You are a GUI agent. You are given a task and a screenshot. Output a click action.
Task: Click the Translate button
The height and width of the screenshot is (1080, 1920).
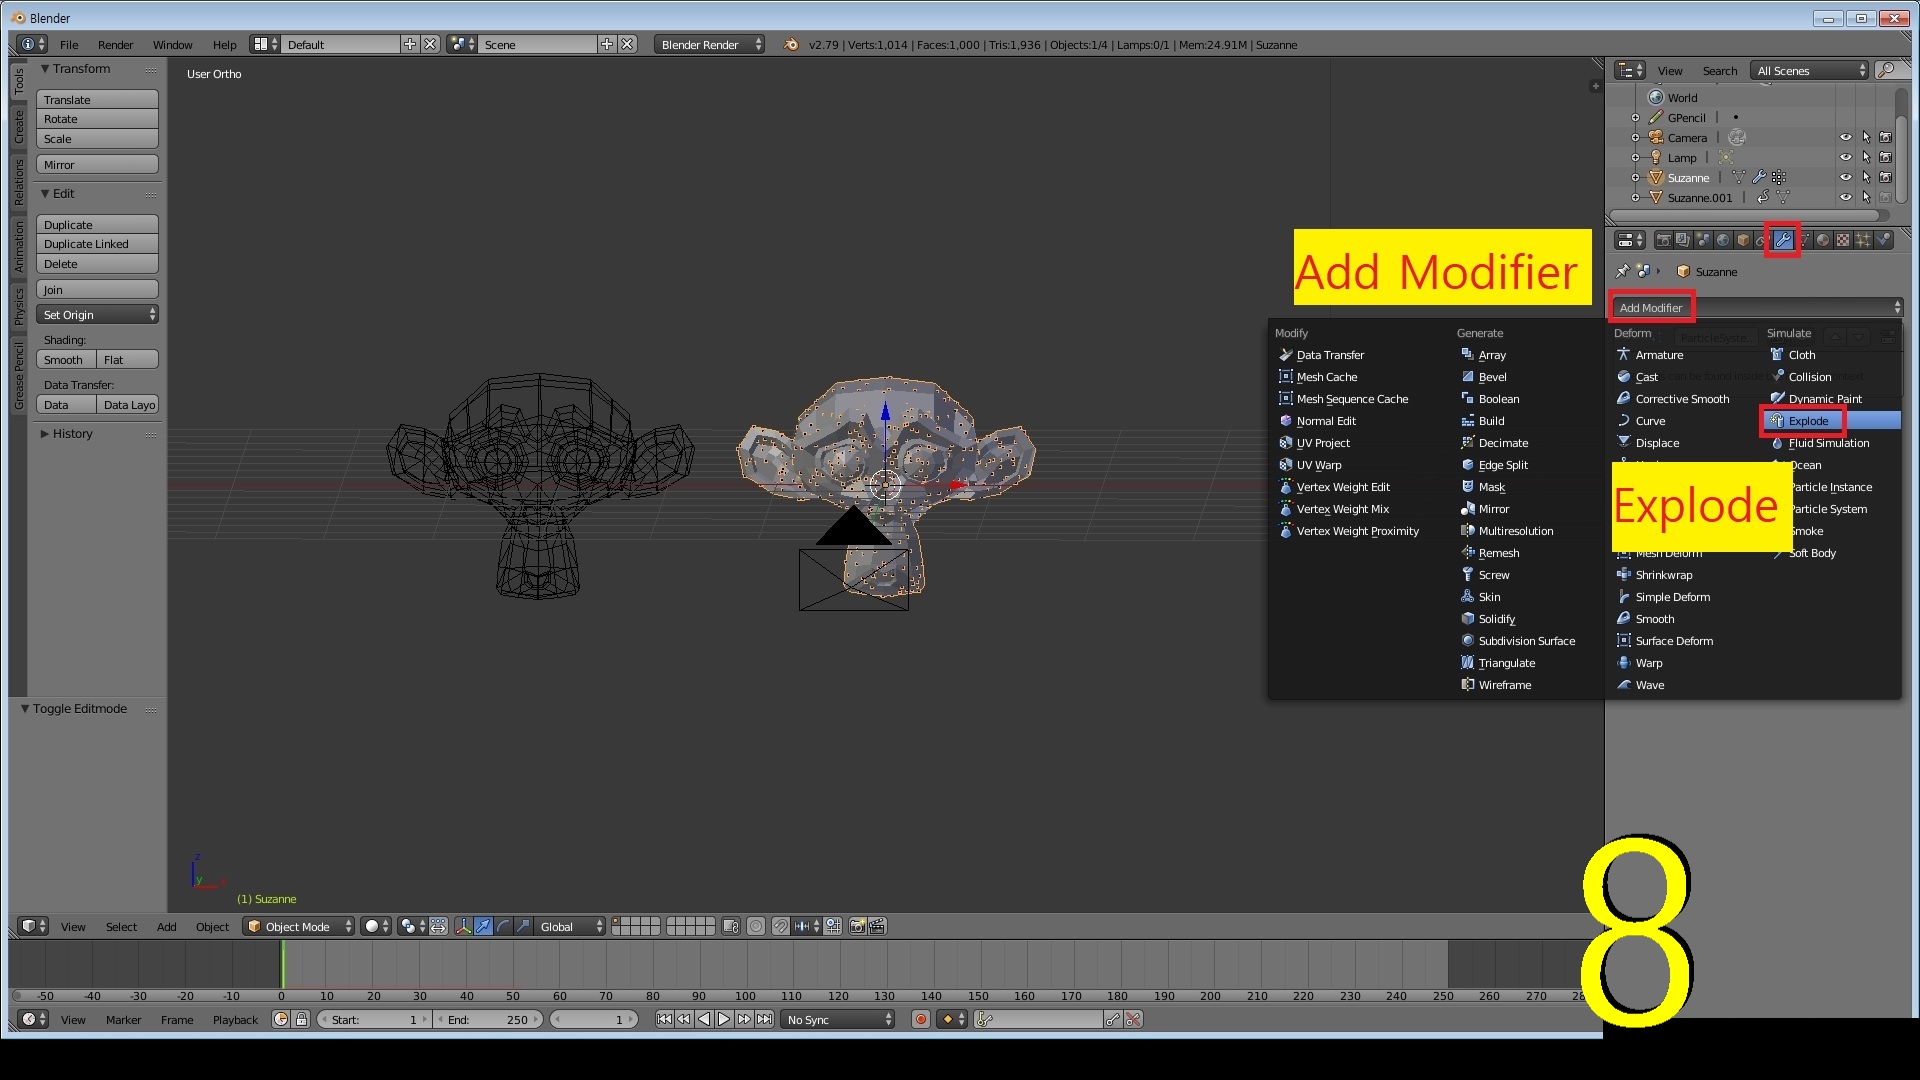coord(98,99)
